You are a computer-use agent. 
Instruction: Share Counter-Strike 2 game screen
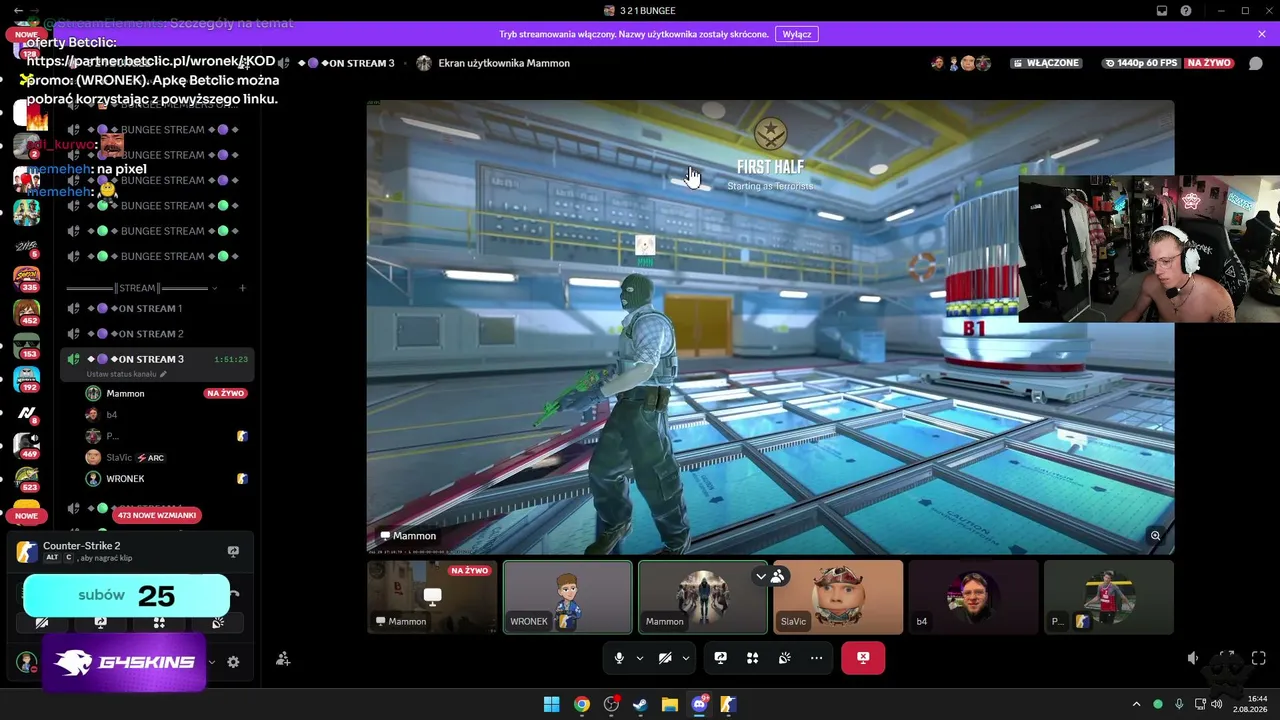233,551
